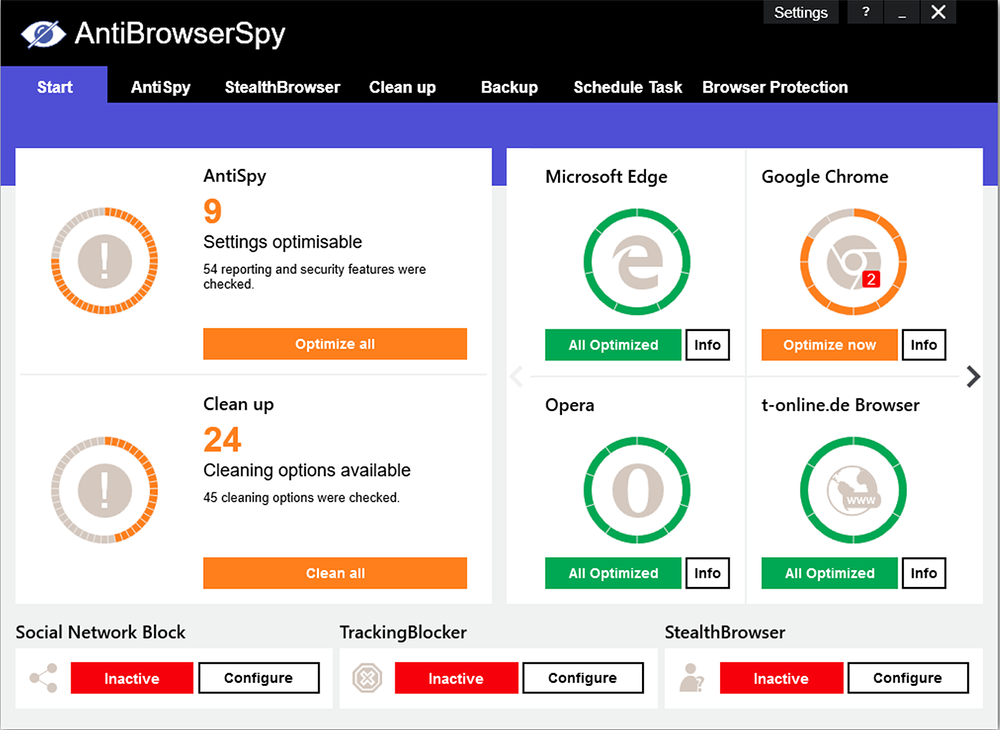The width and height of the screenshot is (1000, 730).
Task: Click the Social Network Block share icon
Action: tap(43, 679)
